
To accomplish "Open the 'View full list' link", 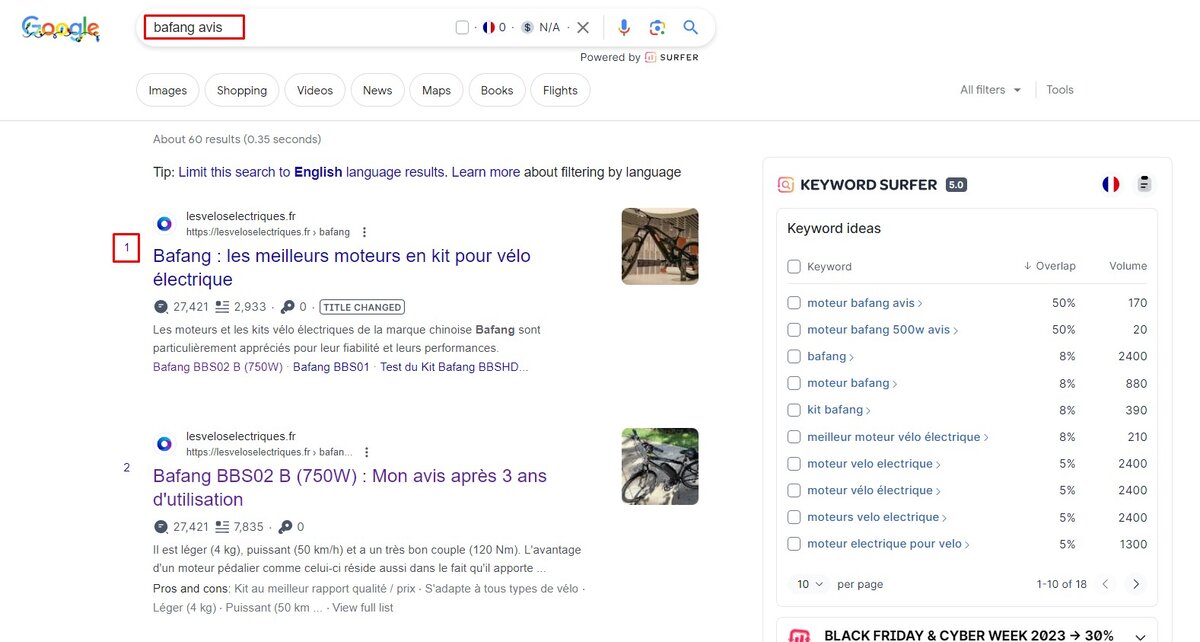I will 363,607.
